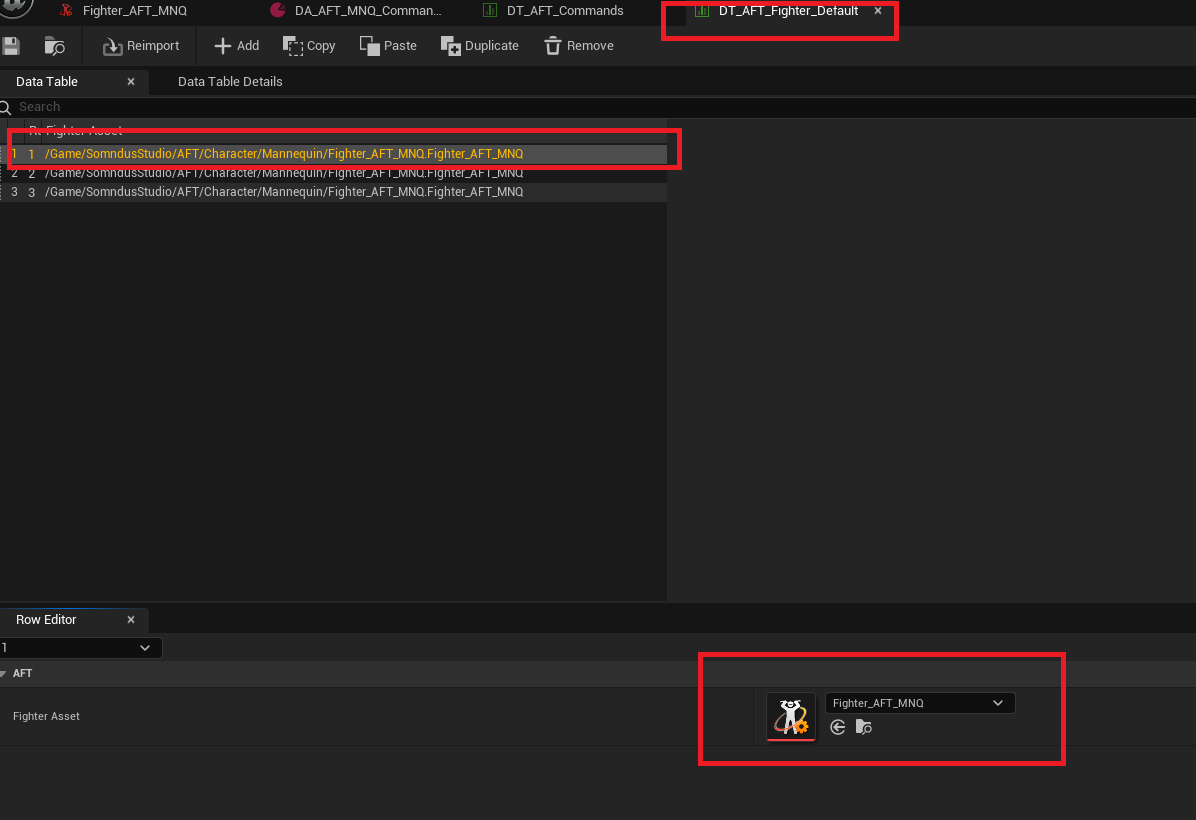This screenshot has height=820, width=1196.
Task: Add a new row with Add button
Action: tap(236, 46)
